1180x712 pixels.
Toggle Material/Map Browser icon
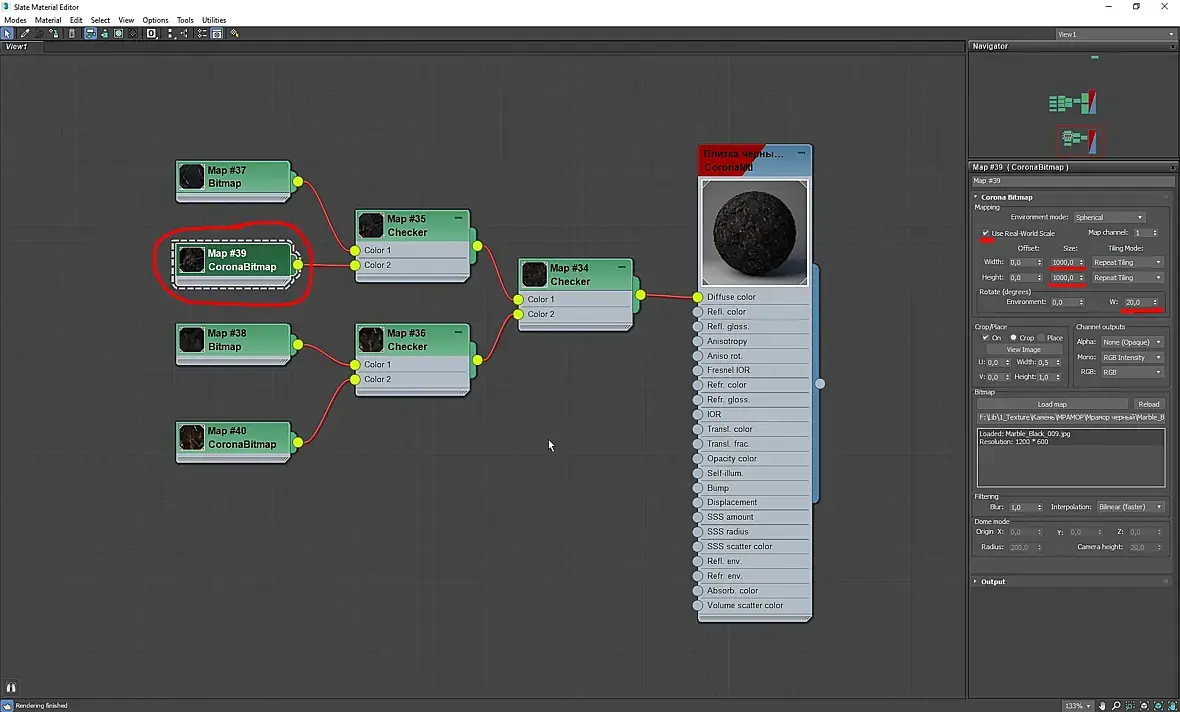202,33
